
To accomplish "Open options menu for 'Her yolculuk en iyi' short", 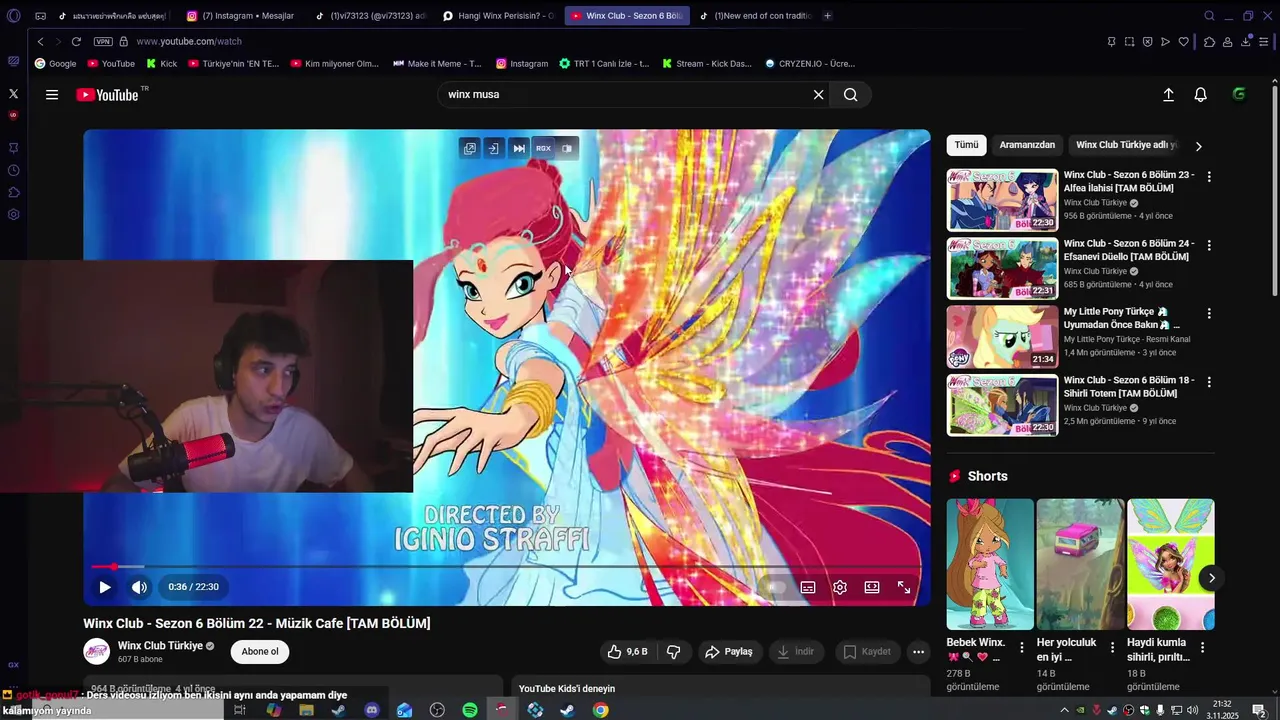I will pyautogui.click(x=1112, y=647).
